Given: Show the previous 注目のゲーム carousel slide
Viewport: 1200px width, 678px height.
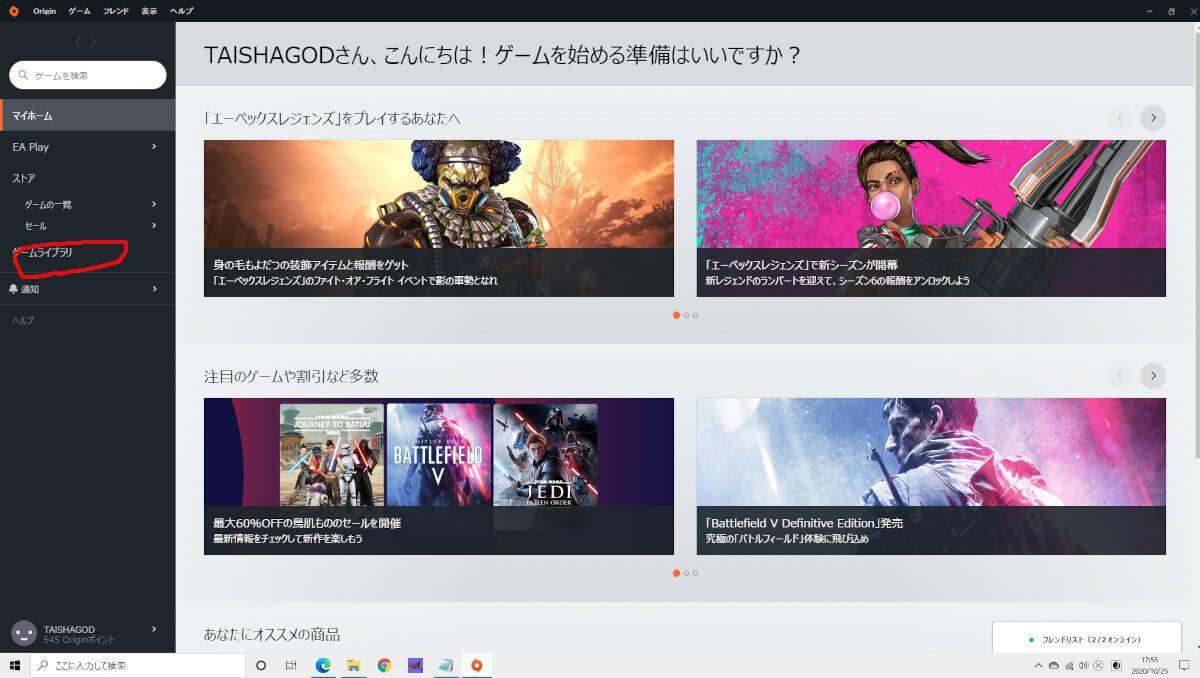Looking at the screenshot, I should 1120,375.
